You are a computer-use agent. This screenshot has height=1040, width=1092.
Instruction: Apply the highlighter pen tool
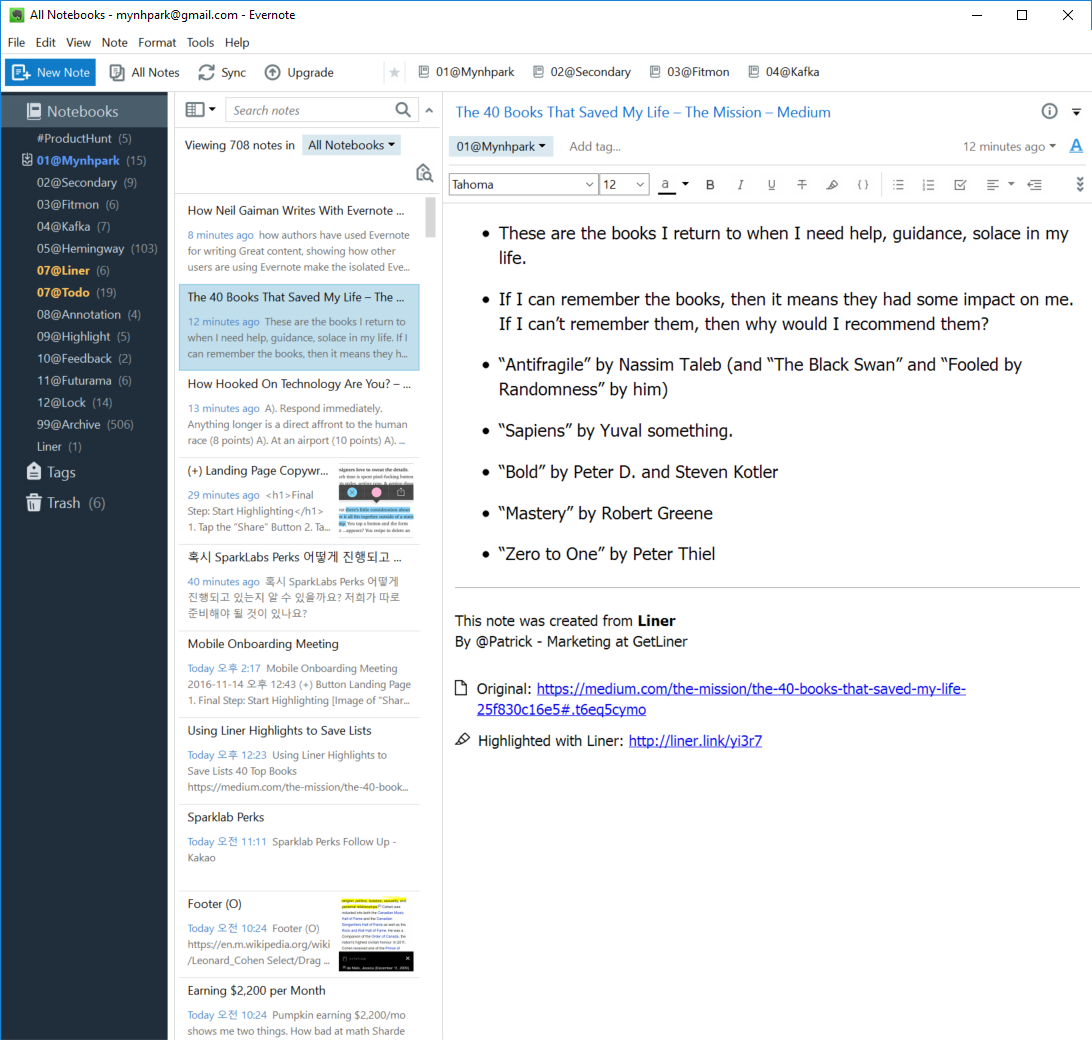(x=832, y=185)
